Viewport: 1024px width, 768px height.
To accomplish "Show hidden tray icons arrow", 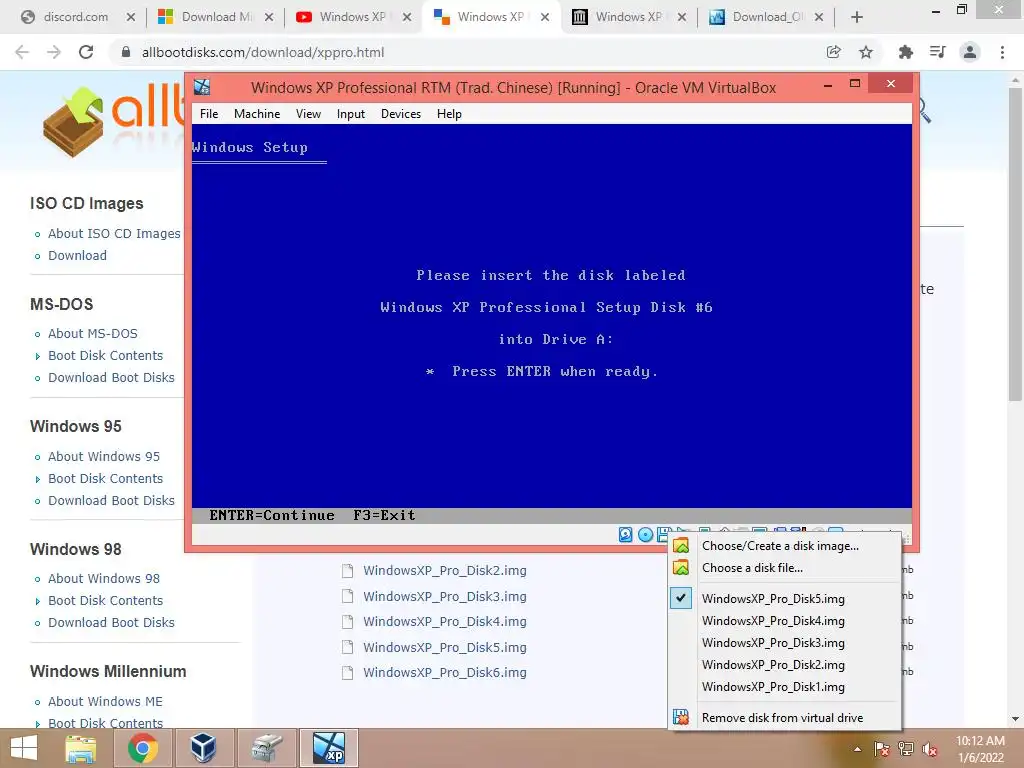I will tap(857, 749).
